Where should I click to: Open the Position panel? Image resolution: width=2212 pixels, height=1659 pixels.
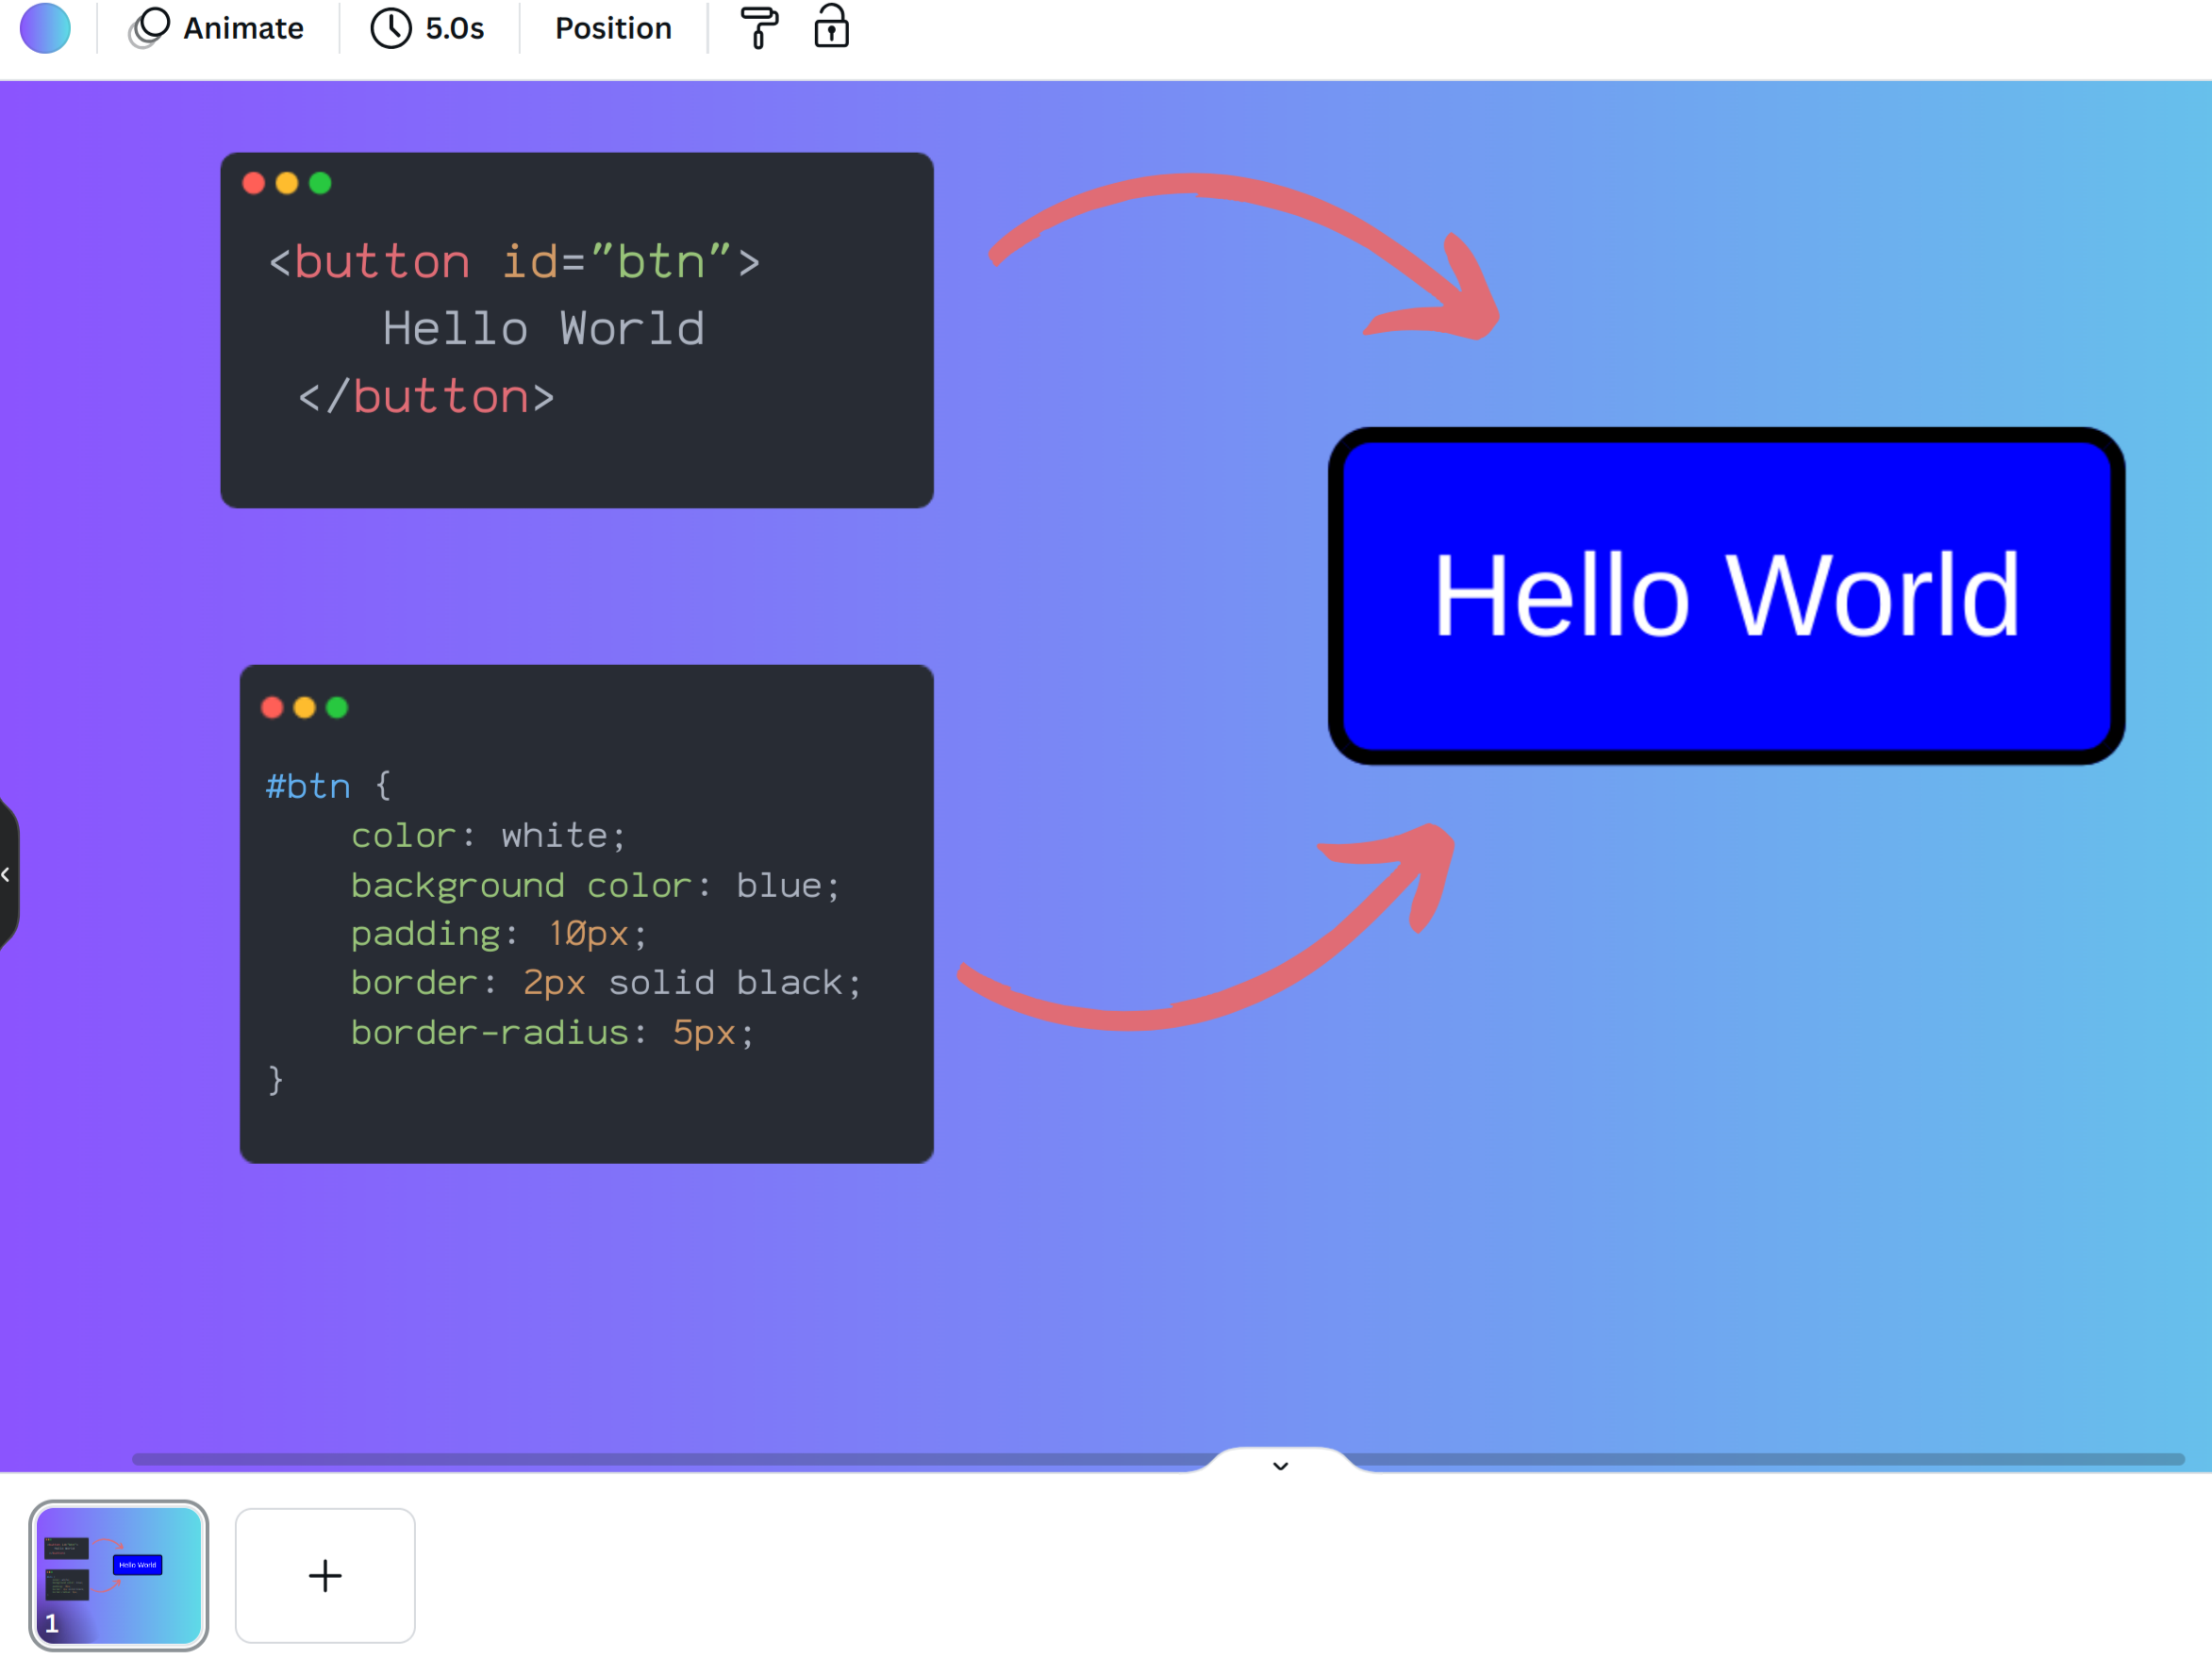pyautogui.click(x=613, y=28)
